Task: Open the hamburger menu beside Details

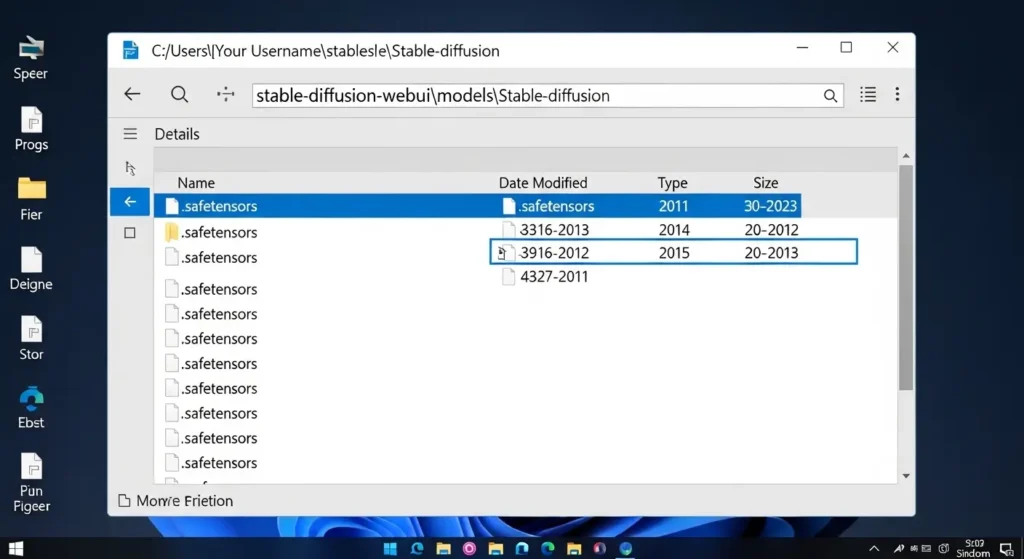Action: 130,134
